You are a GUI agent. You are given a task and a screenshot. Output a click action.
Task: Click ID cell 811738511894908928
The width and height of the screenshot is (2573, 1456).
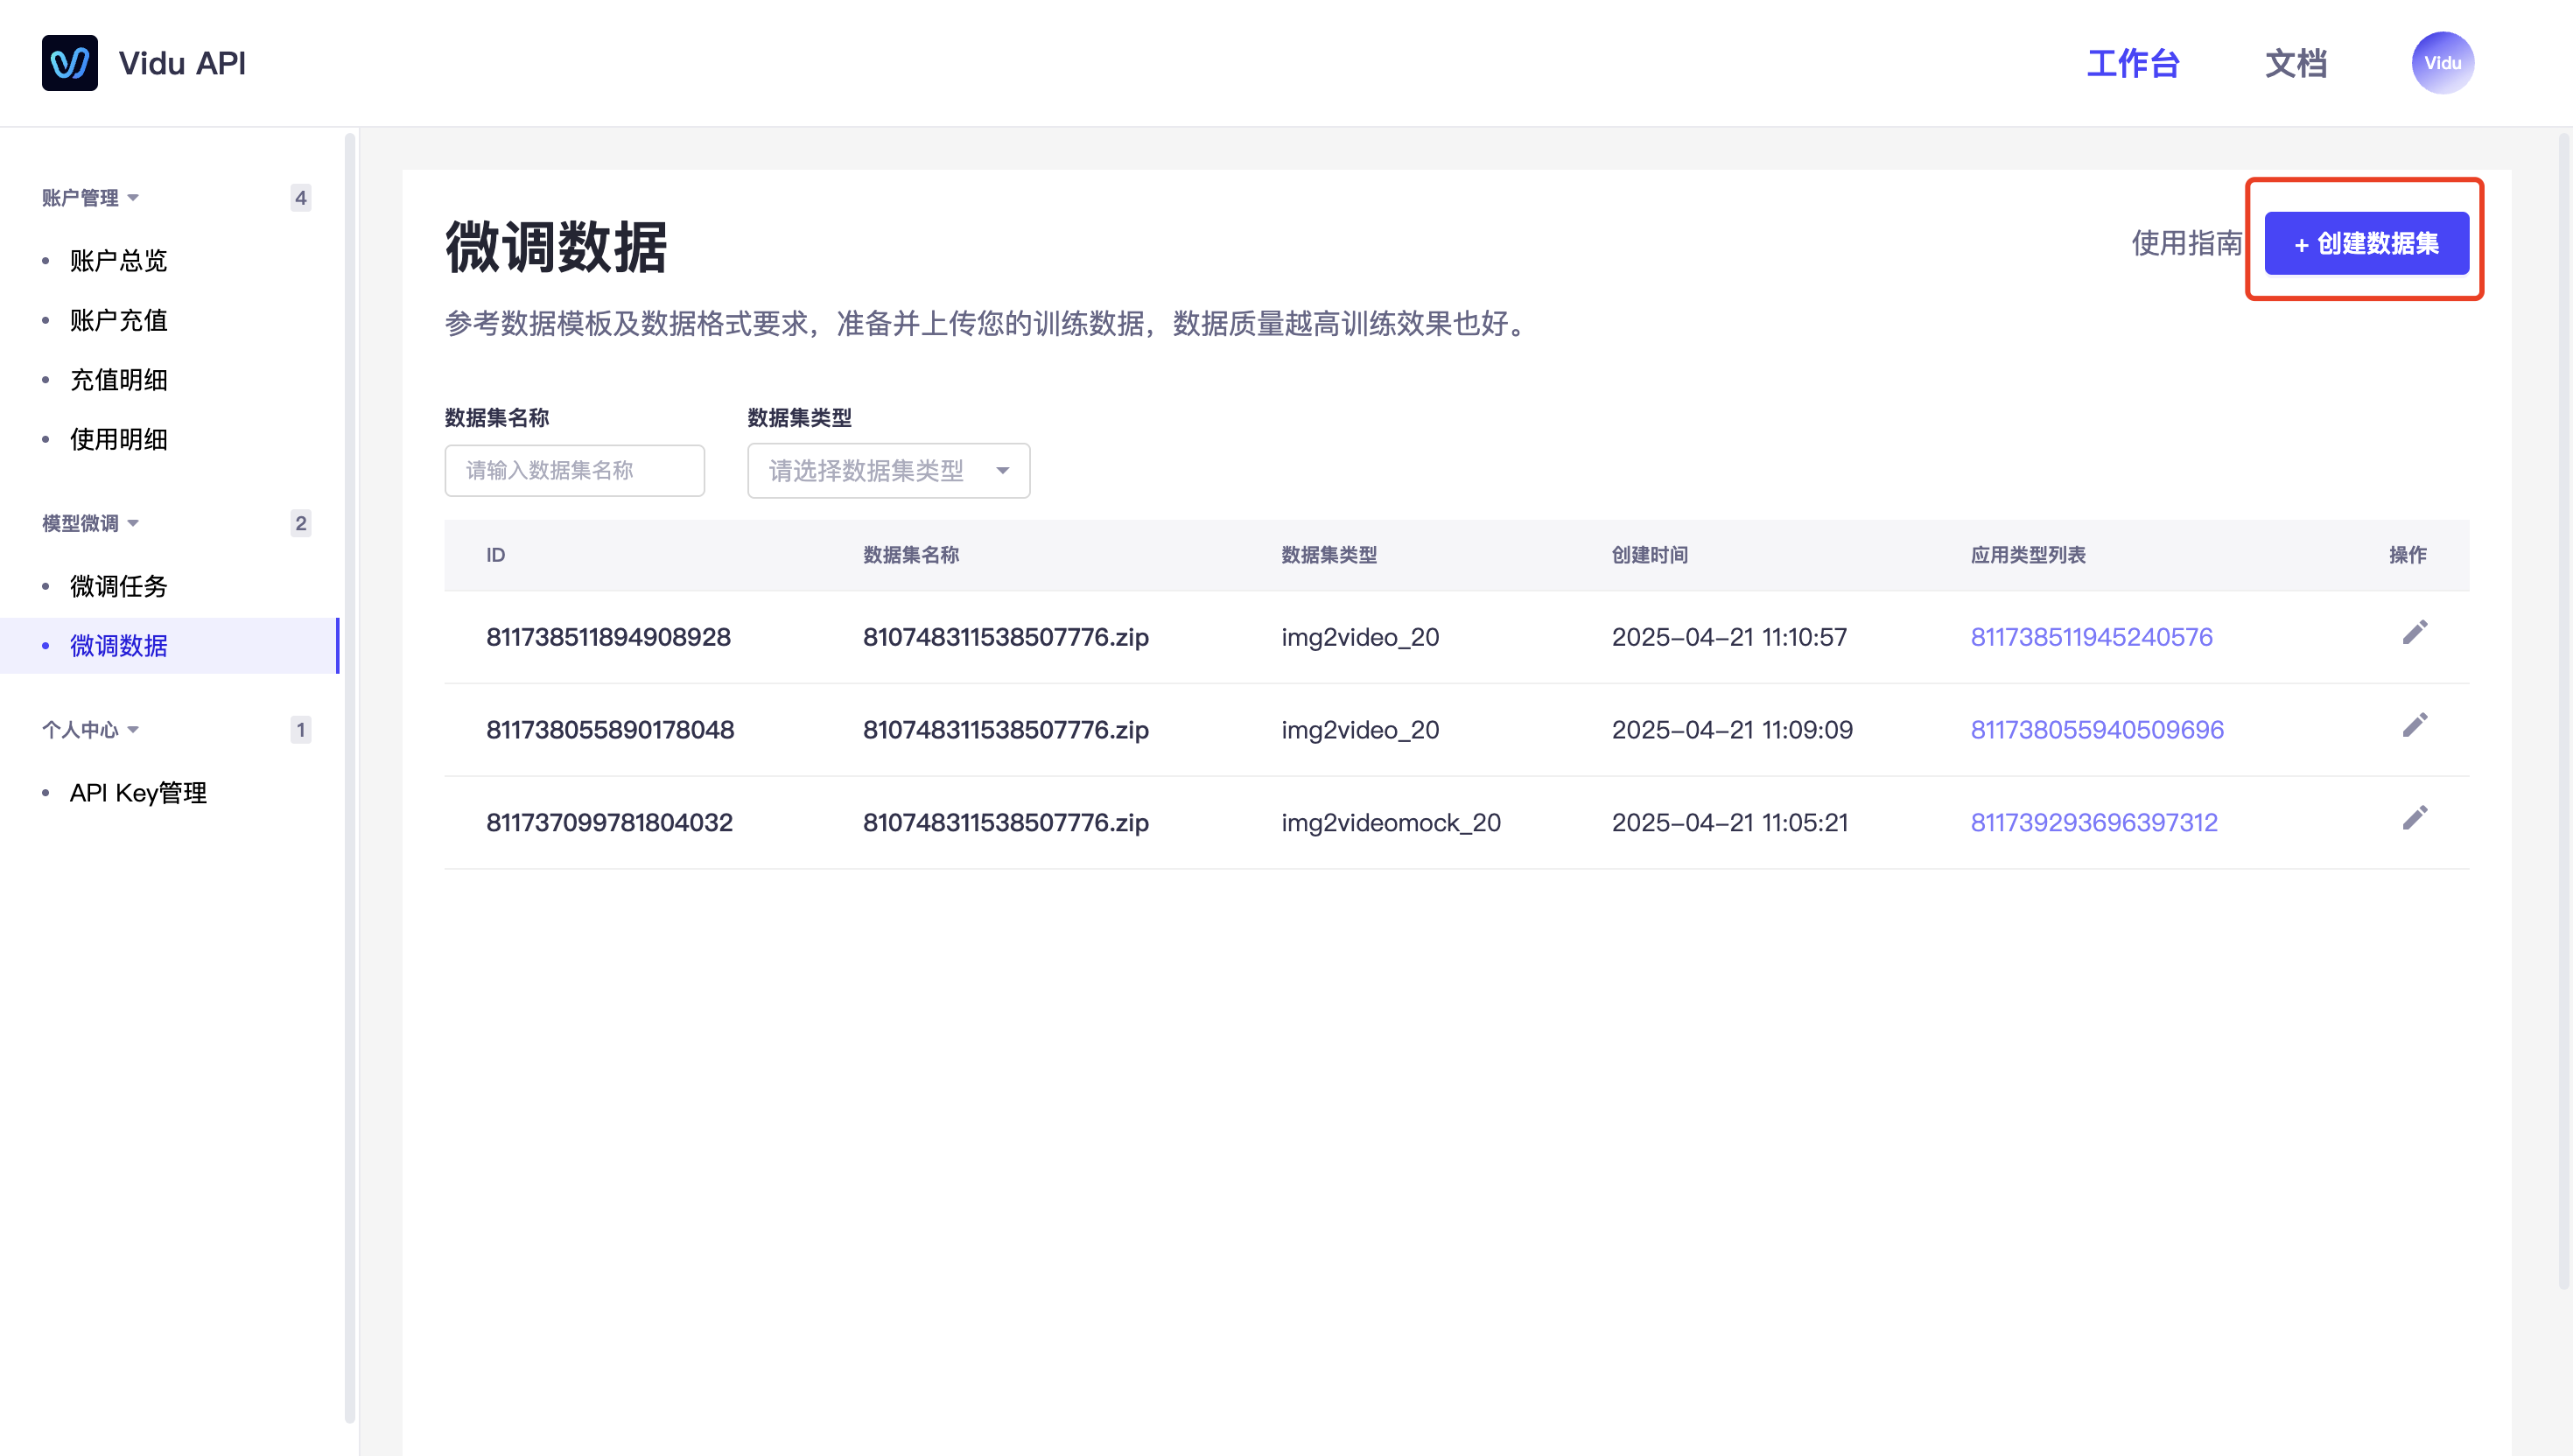[608, 637]
